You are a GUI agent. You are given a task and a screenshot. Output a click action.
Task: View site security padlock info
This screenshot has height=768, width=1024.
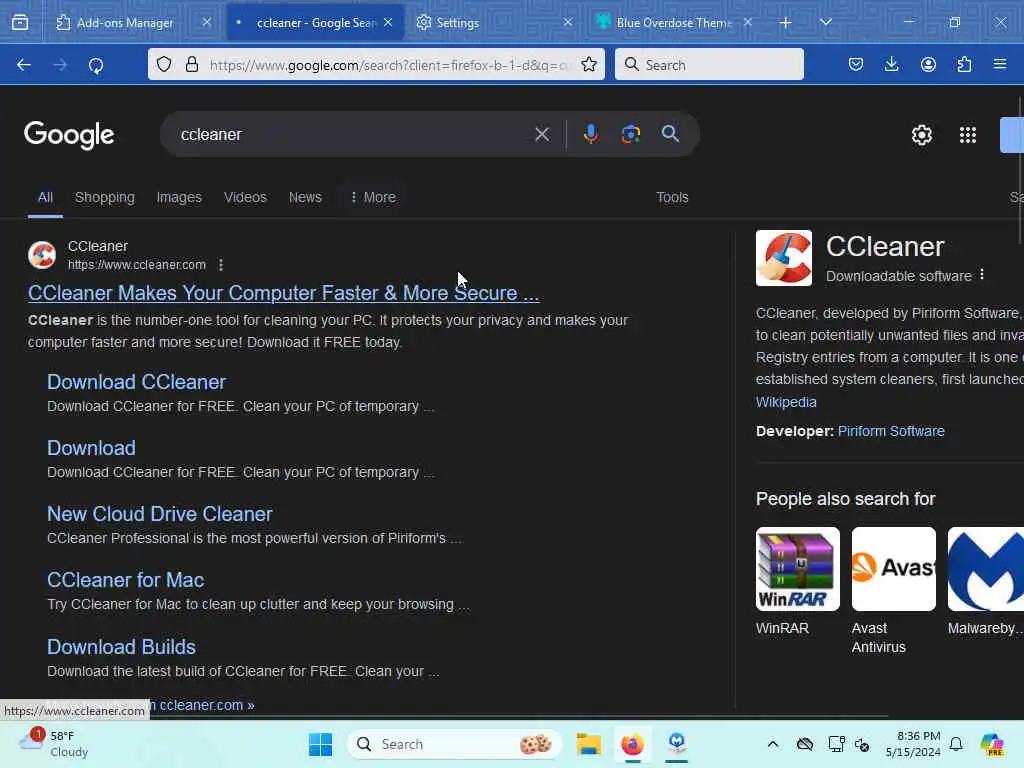click(191, 64)
